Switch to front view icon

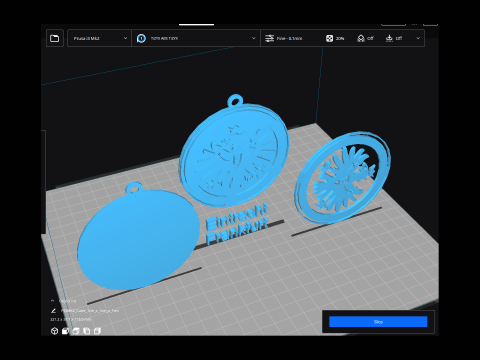coord(65,331)
